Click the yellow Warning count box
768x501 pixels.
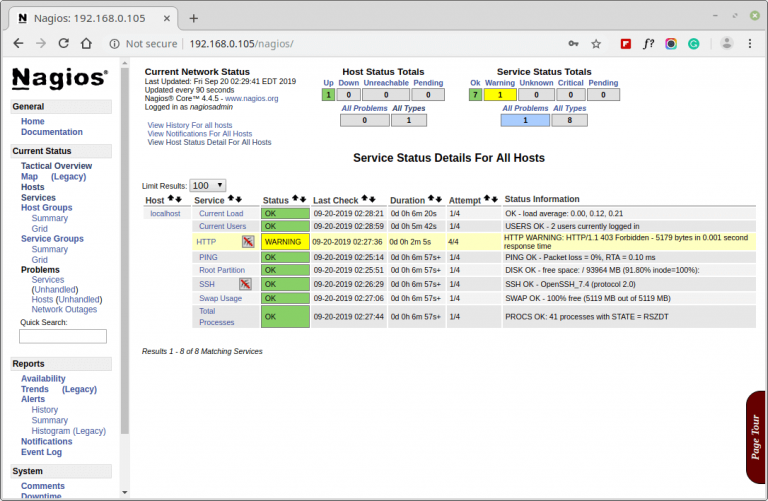pos(500,95)
